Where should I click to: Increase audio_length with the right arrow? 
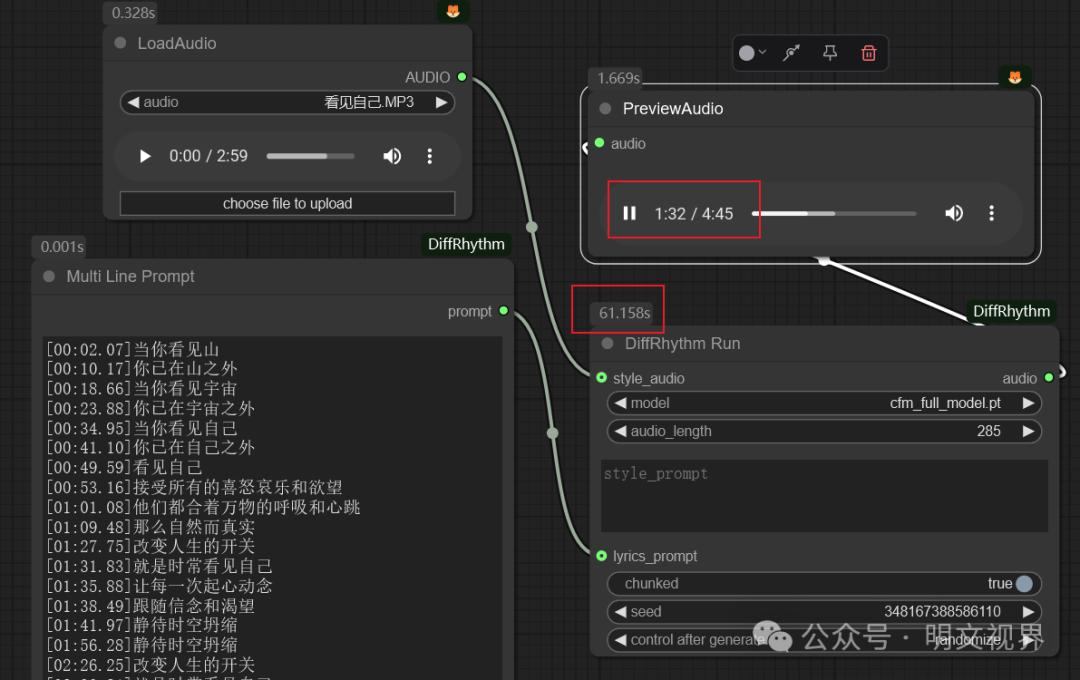[x=1027, y=432]
